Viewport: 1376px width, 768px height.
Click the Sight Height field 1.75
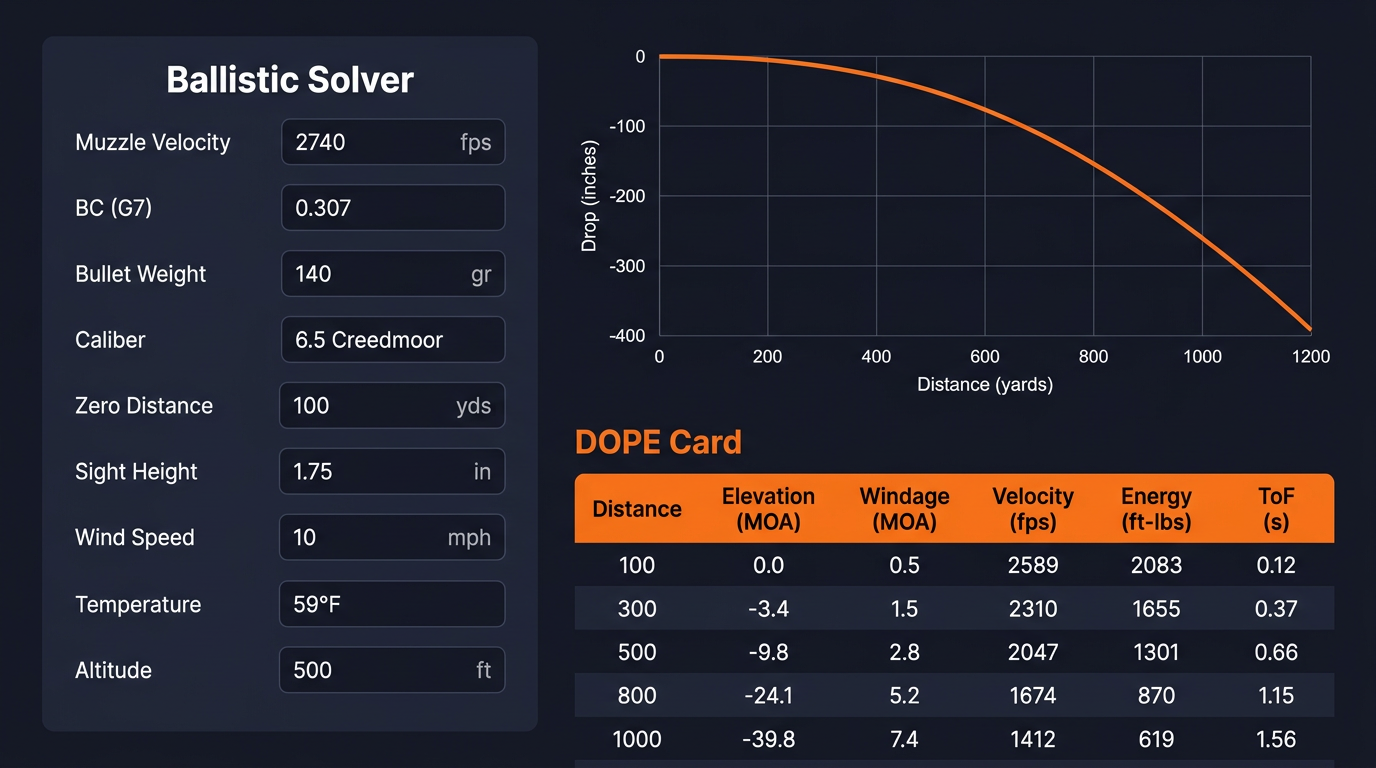coord(392,472)
